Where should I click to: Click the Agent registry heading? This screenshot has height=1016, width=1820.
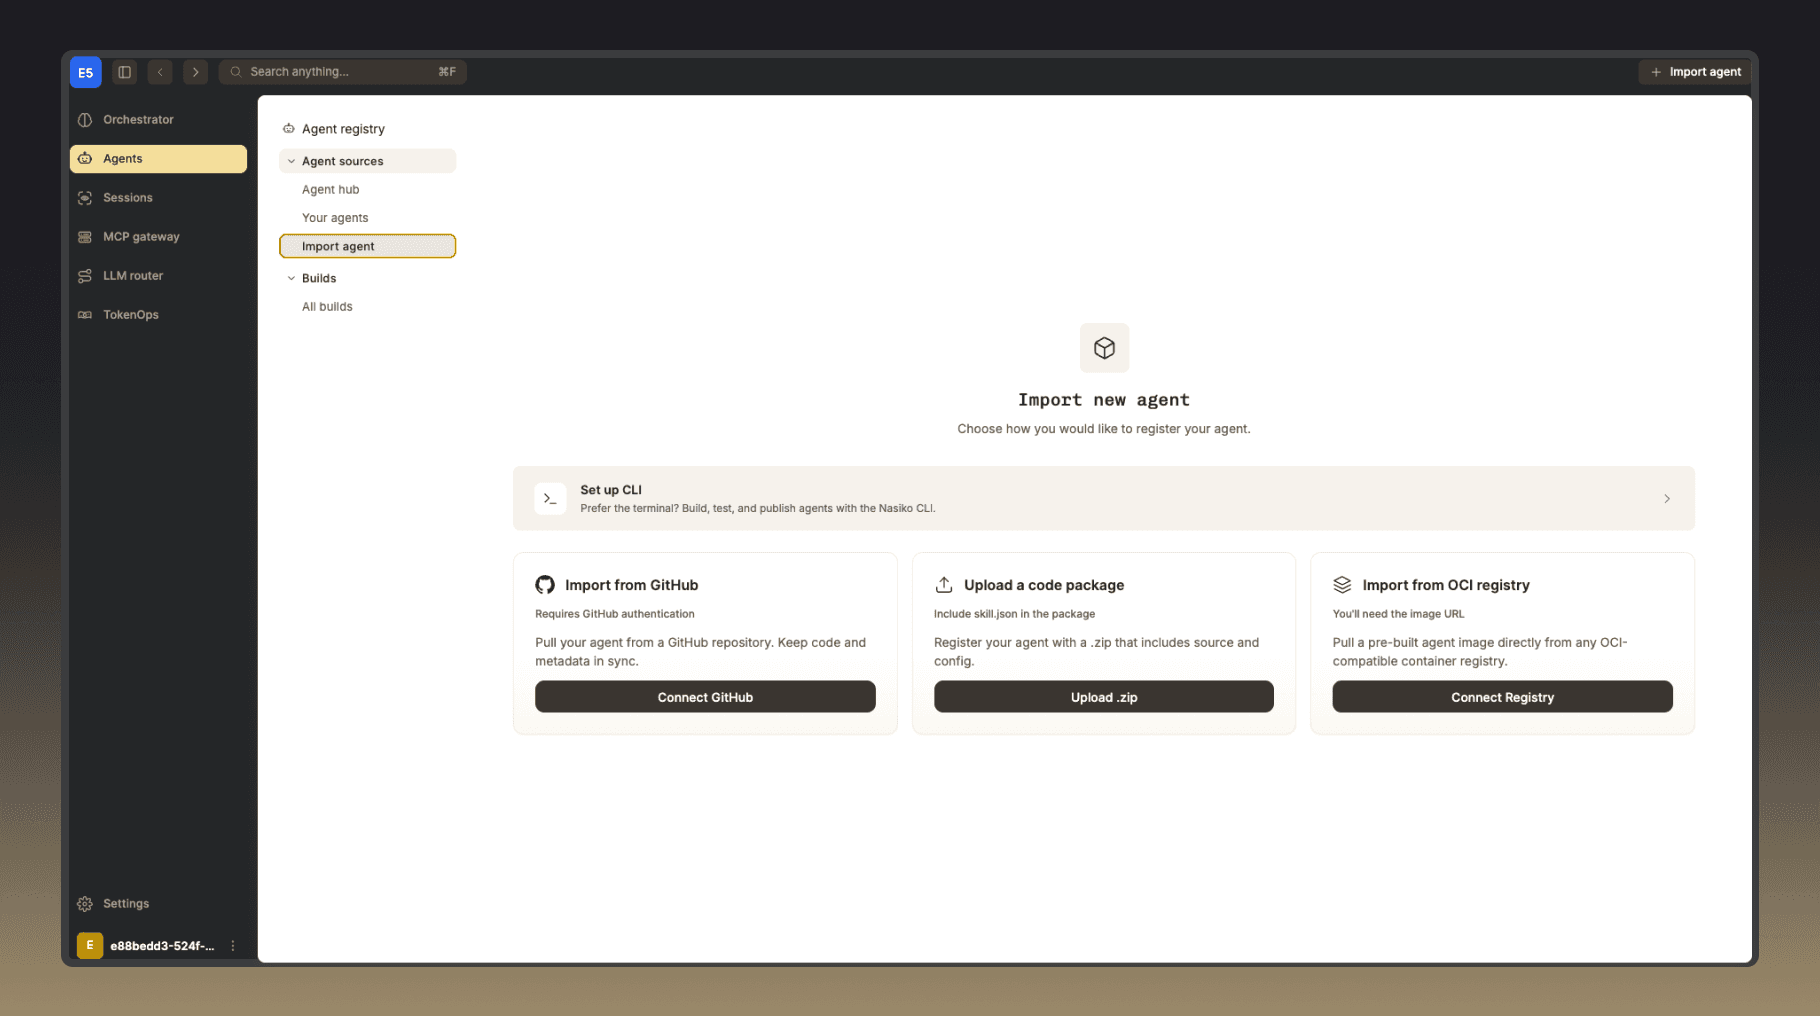pyautogui.click(x=343, y=129)
